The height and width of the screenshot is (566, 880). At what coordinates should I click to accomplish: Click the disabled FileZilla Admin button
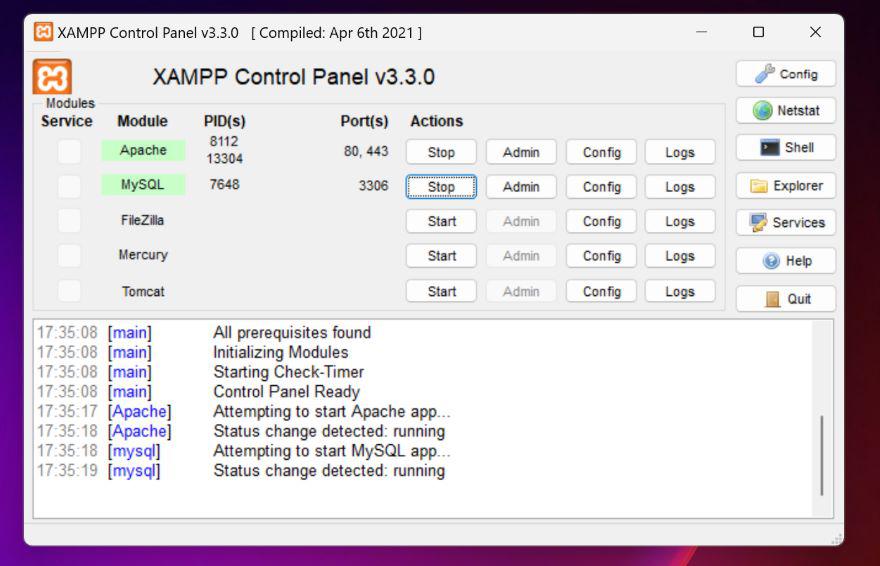point(521,222)
